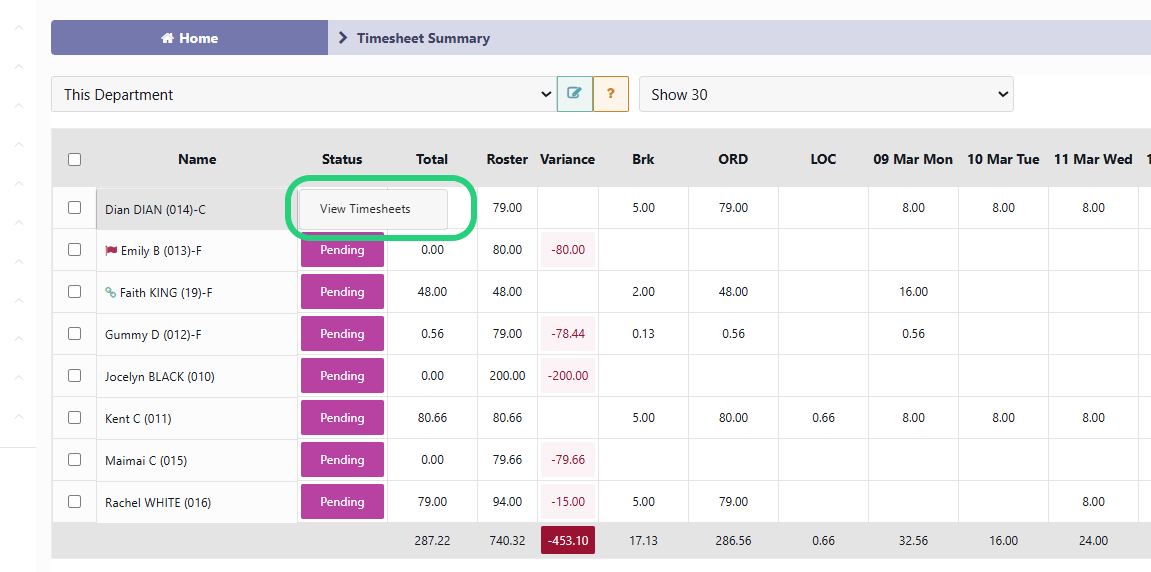This screenshot has width=1151, height=572.
Task: Choose View Timesheets from the popup menu
Action: point(373,209)
